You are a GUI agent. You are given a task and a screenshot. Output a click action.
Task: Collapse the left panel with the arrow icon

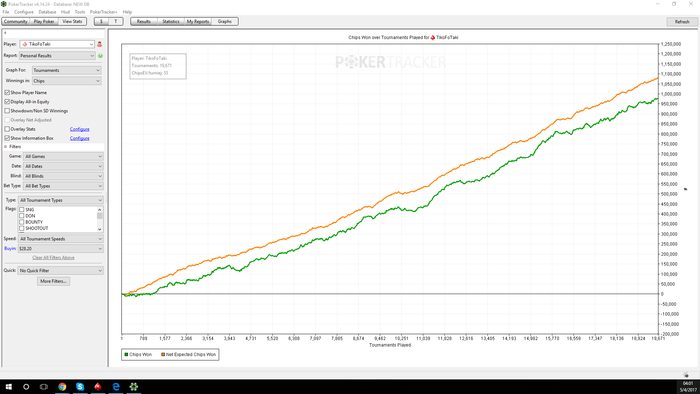click(5, 33)
